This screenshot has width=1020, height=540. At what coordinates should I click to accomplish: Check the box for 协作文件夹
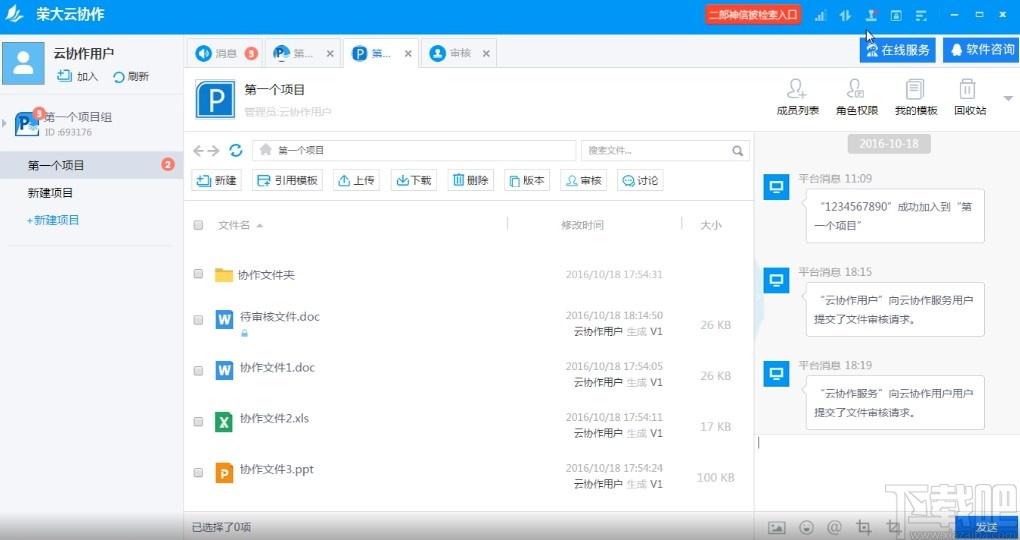coord(198,274)
